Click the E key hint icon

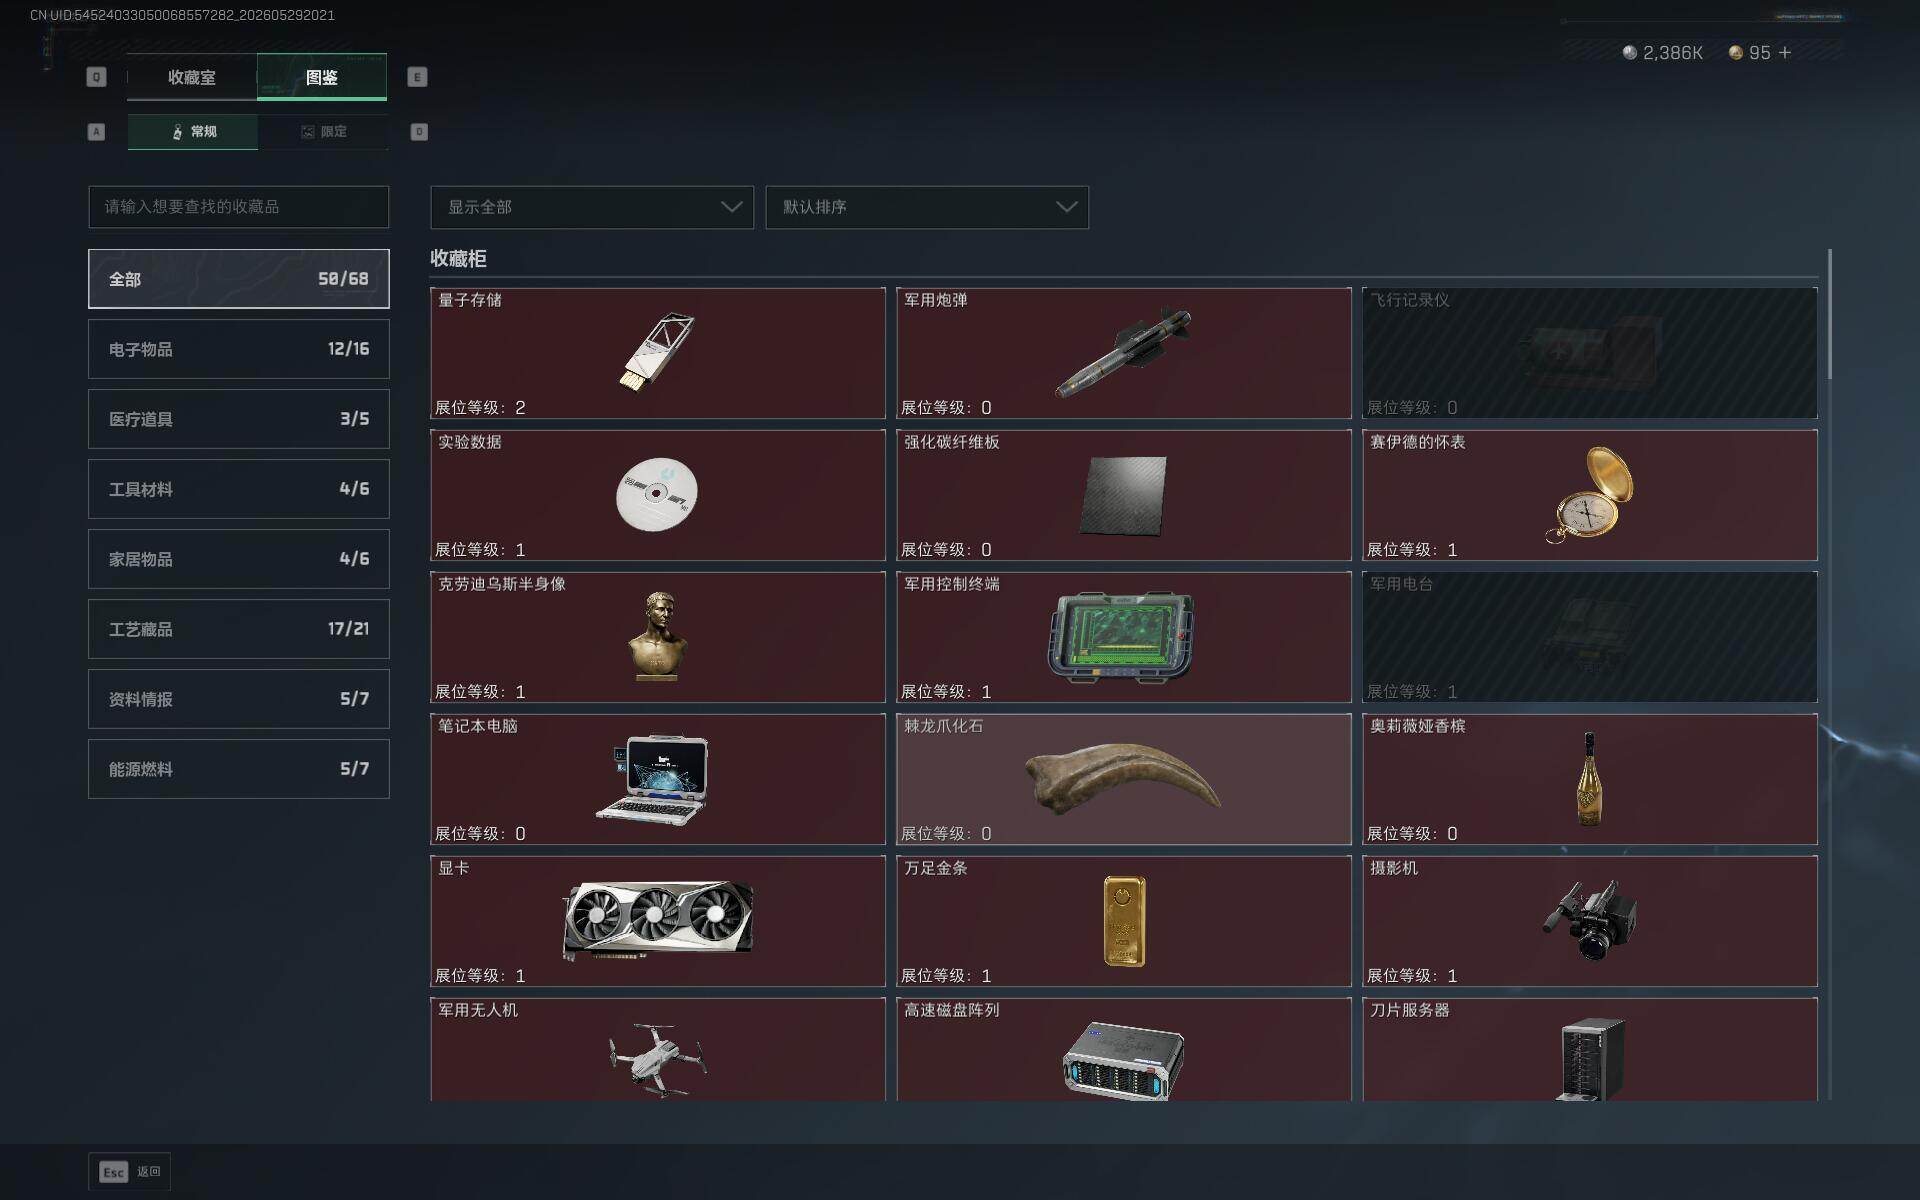417,77
